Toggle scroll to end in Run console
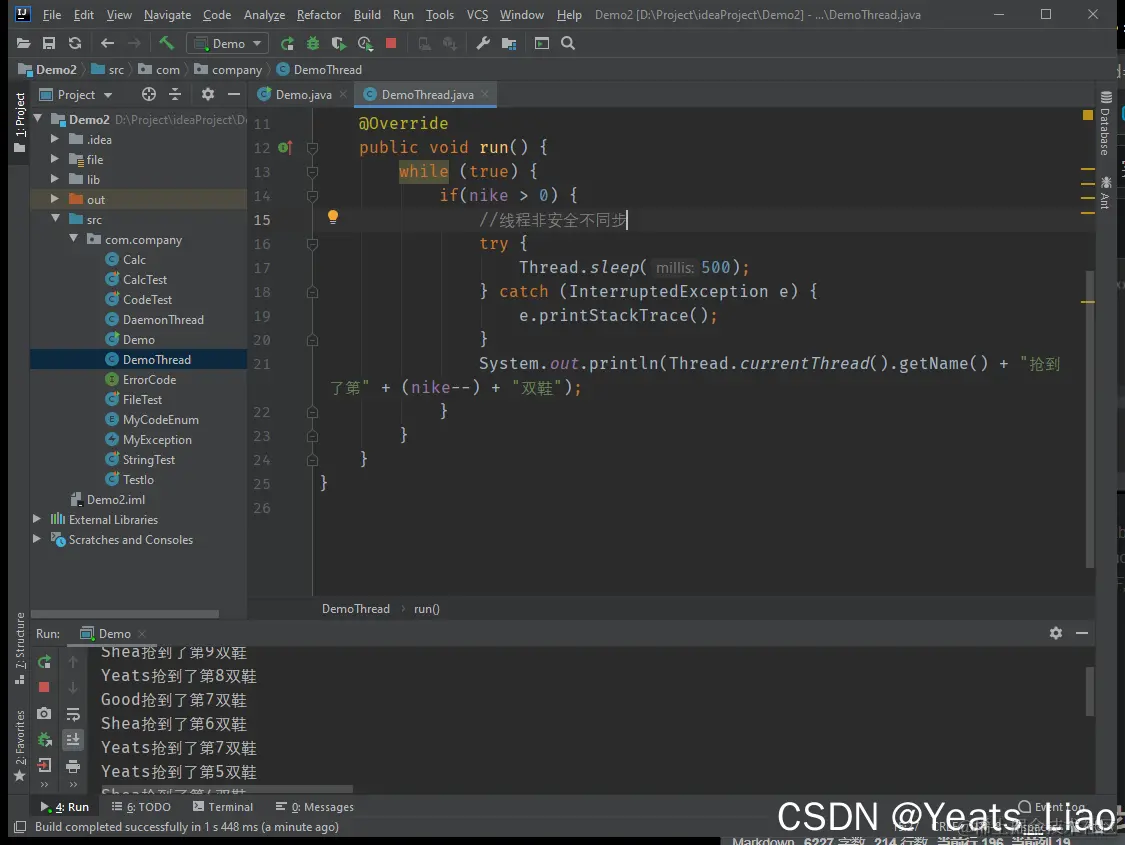Viewport: 1125px width, 845px height. click(73, 740)
